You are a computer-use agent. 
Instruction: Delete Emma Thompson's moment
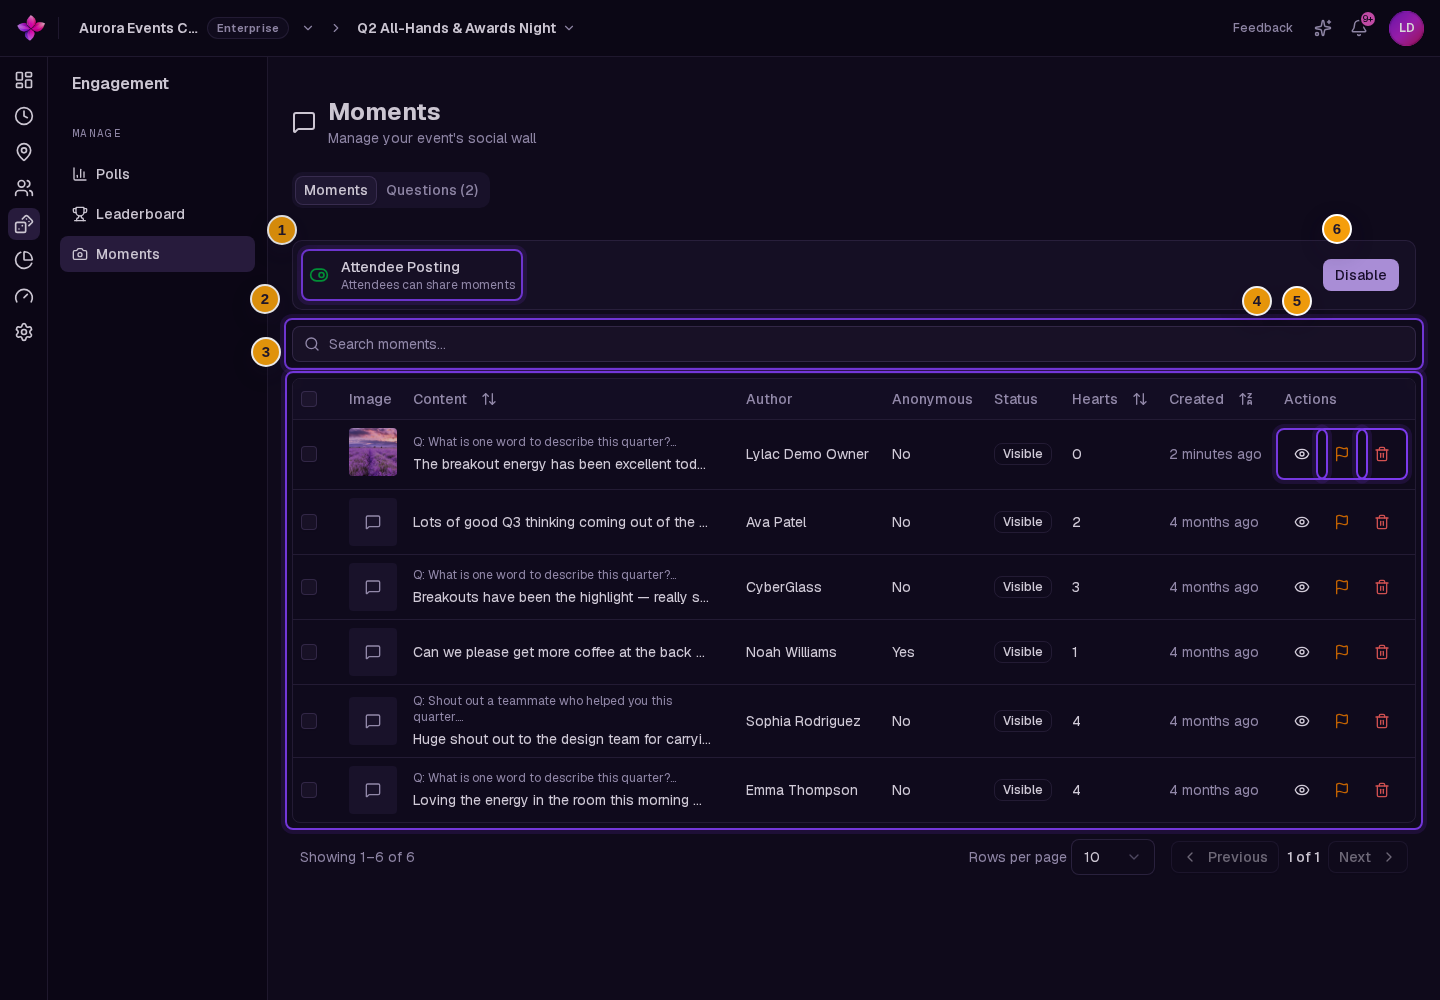pyautogui.click(x=1382, y=790)
